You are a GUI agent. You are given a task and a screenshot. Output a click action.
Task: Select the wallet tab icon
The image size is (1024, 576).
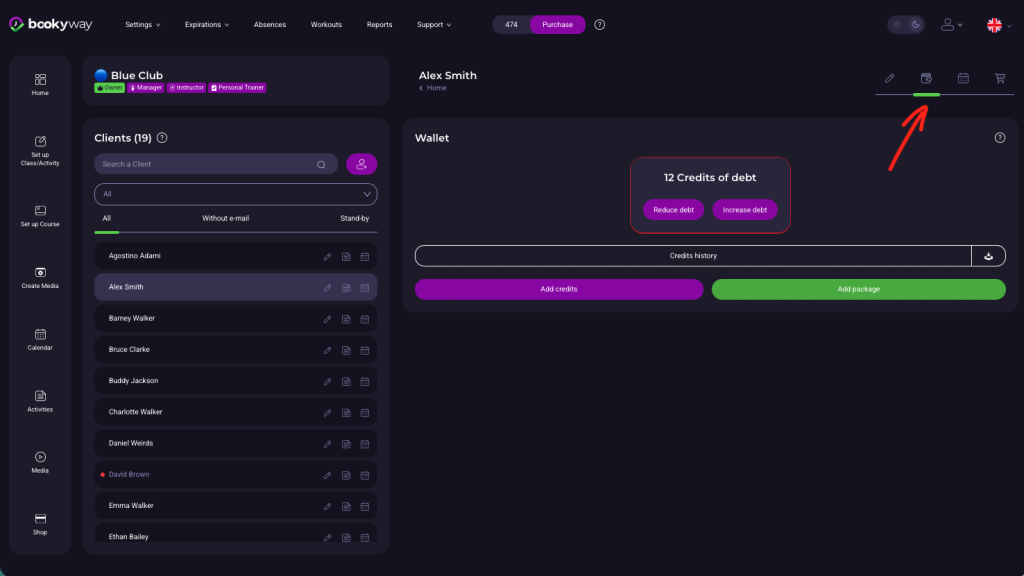926,78
